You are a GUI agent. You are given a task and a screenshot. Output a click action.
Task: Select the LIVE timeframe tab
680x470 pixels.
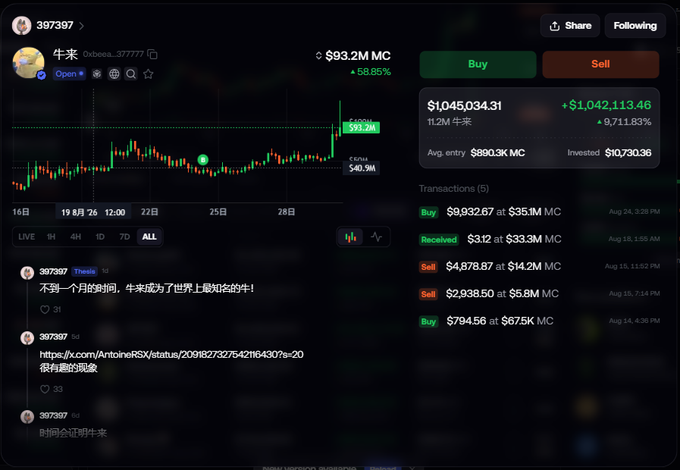26,237
